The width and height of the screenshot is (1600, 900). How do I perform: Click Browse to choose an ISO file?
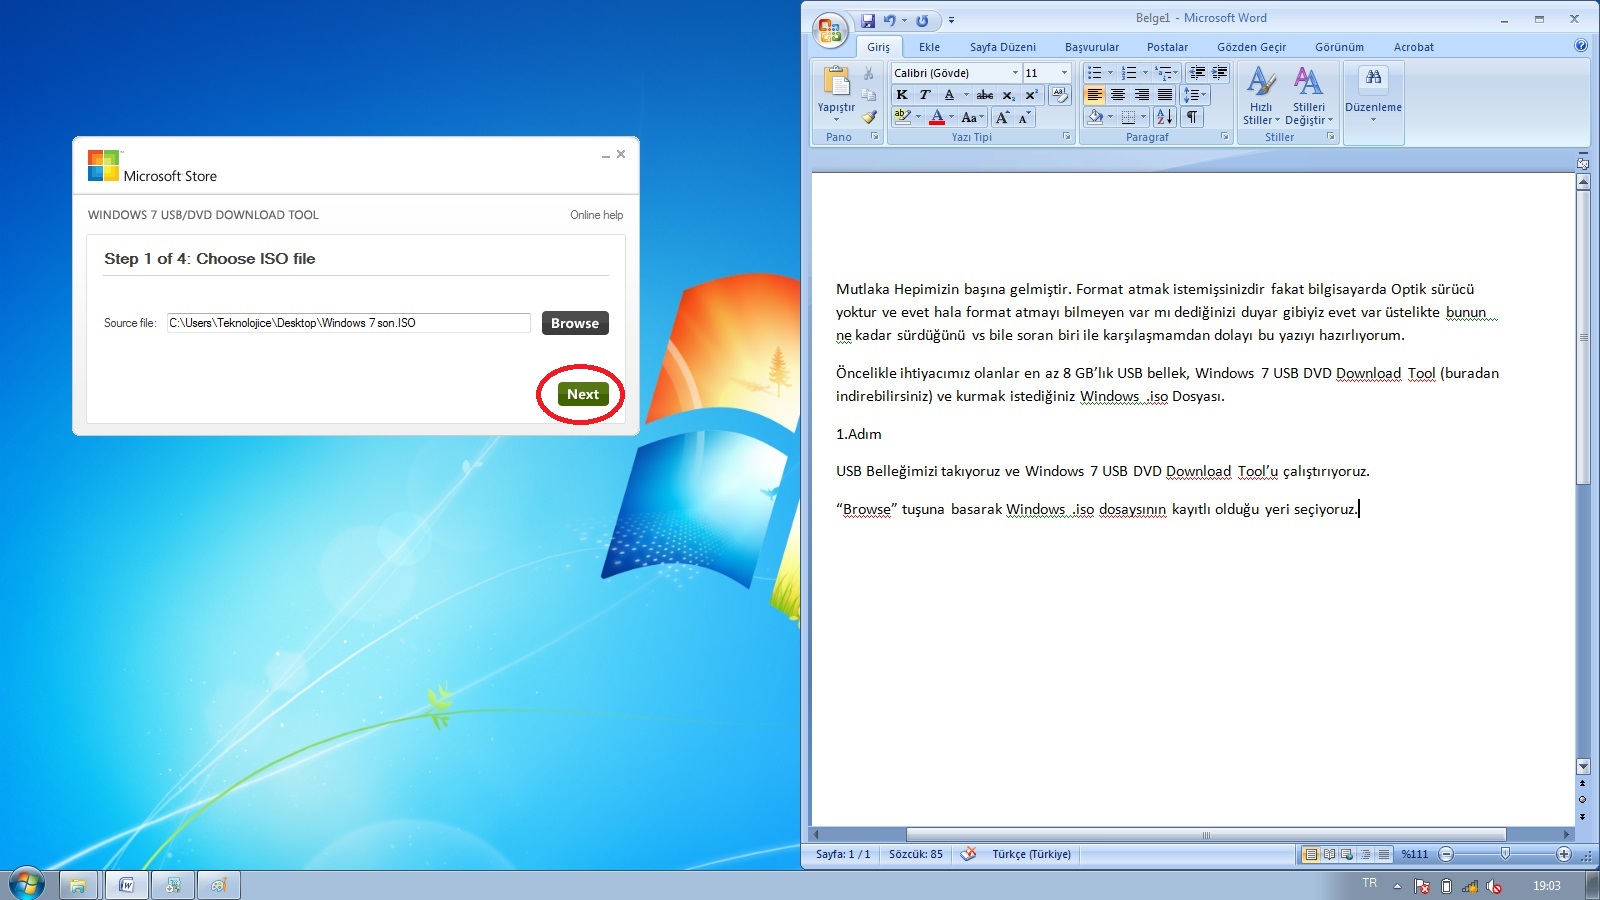[x=575, y=323]
